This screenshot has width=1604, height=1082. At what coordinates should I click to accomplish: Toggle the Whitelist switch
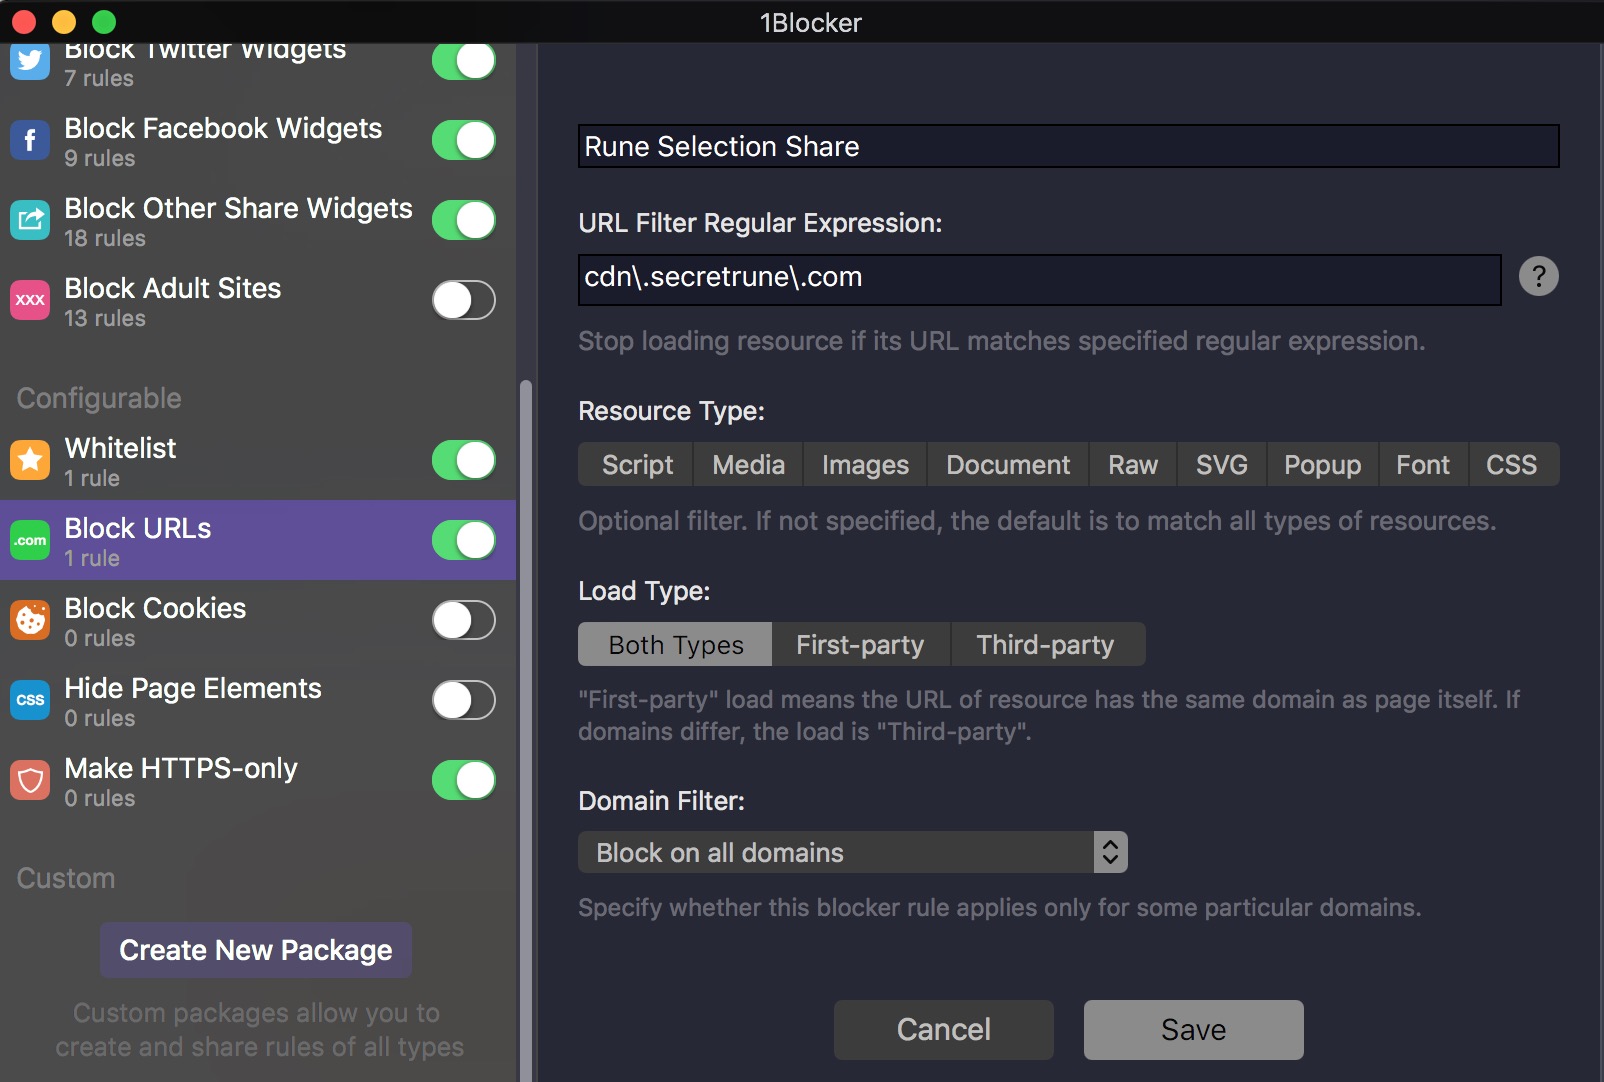coord(464,460)
